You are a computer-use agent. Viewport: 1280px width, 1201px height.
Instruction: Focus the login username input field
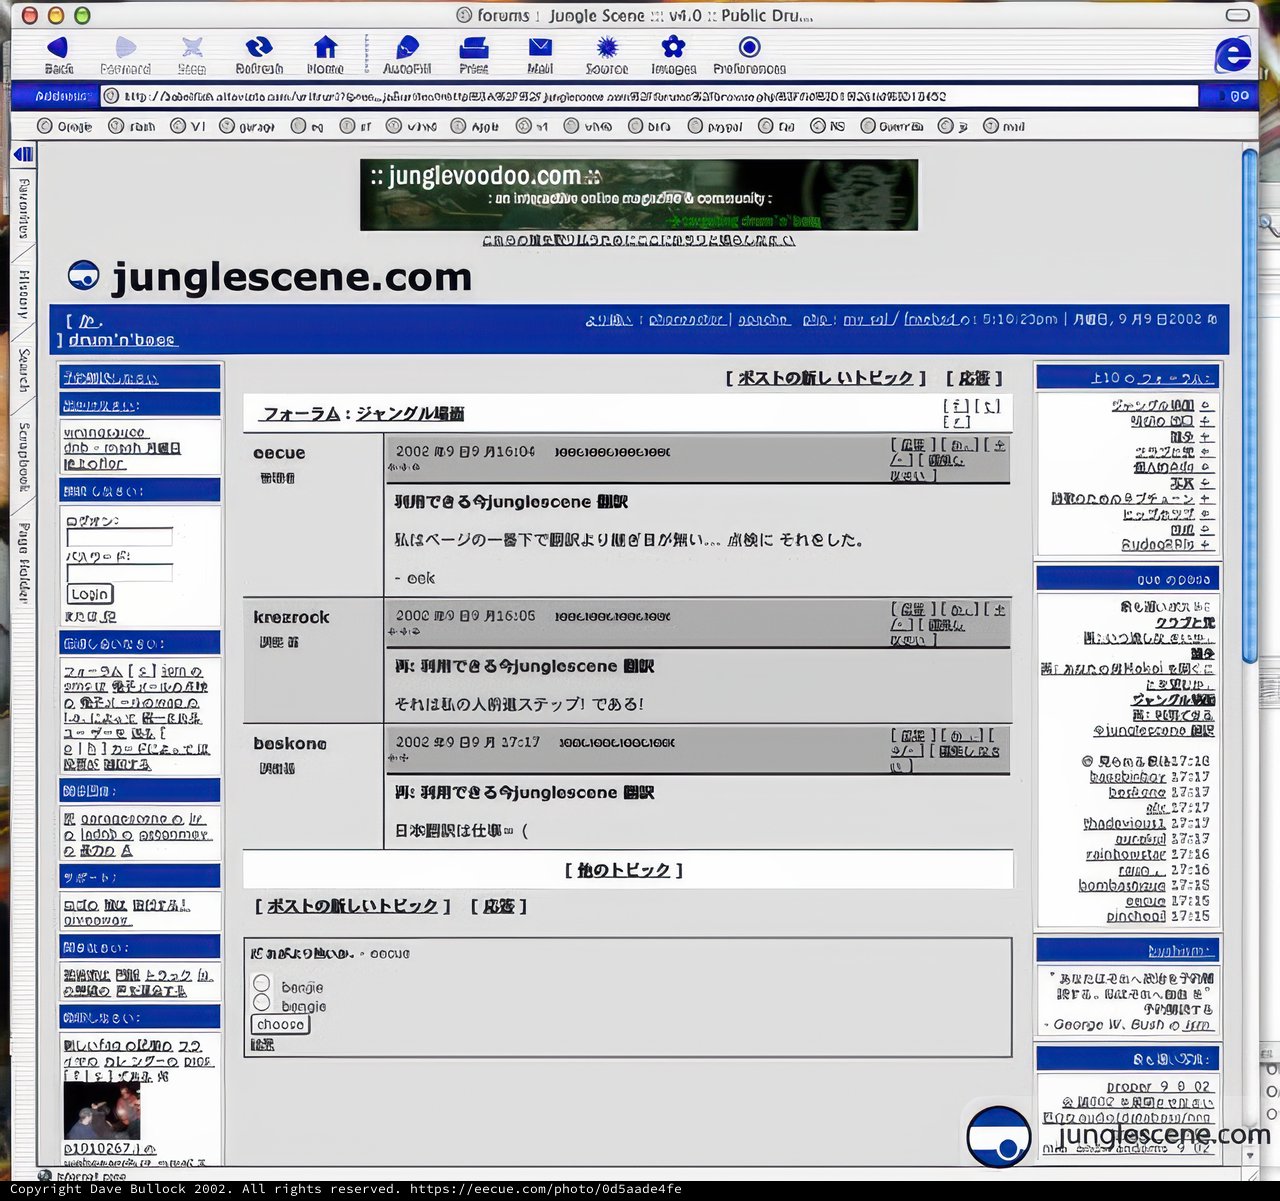click(x=119, y=538)
